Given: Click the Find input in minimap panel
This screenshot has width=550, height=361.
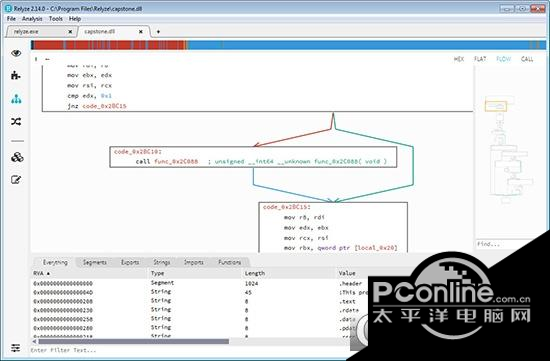Looking at the screenshot, I should (505, 244).
